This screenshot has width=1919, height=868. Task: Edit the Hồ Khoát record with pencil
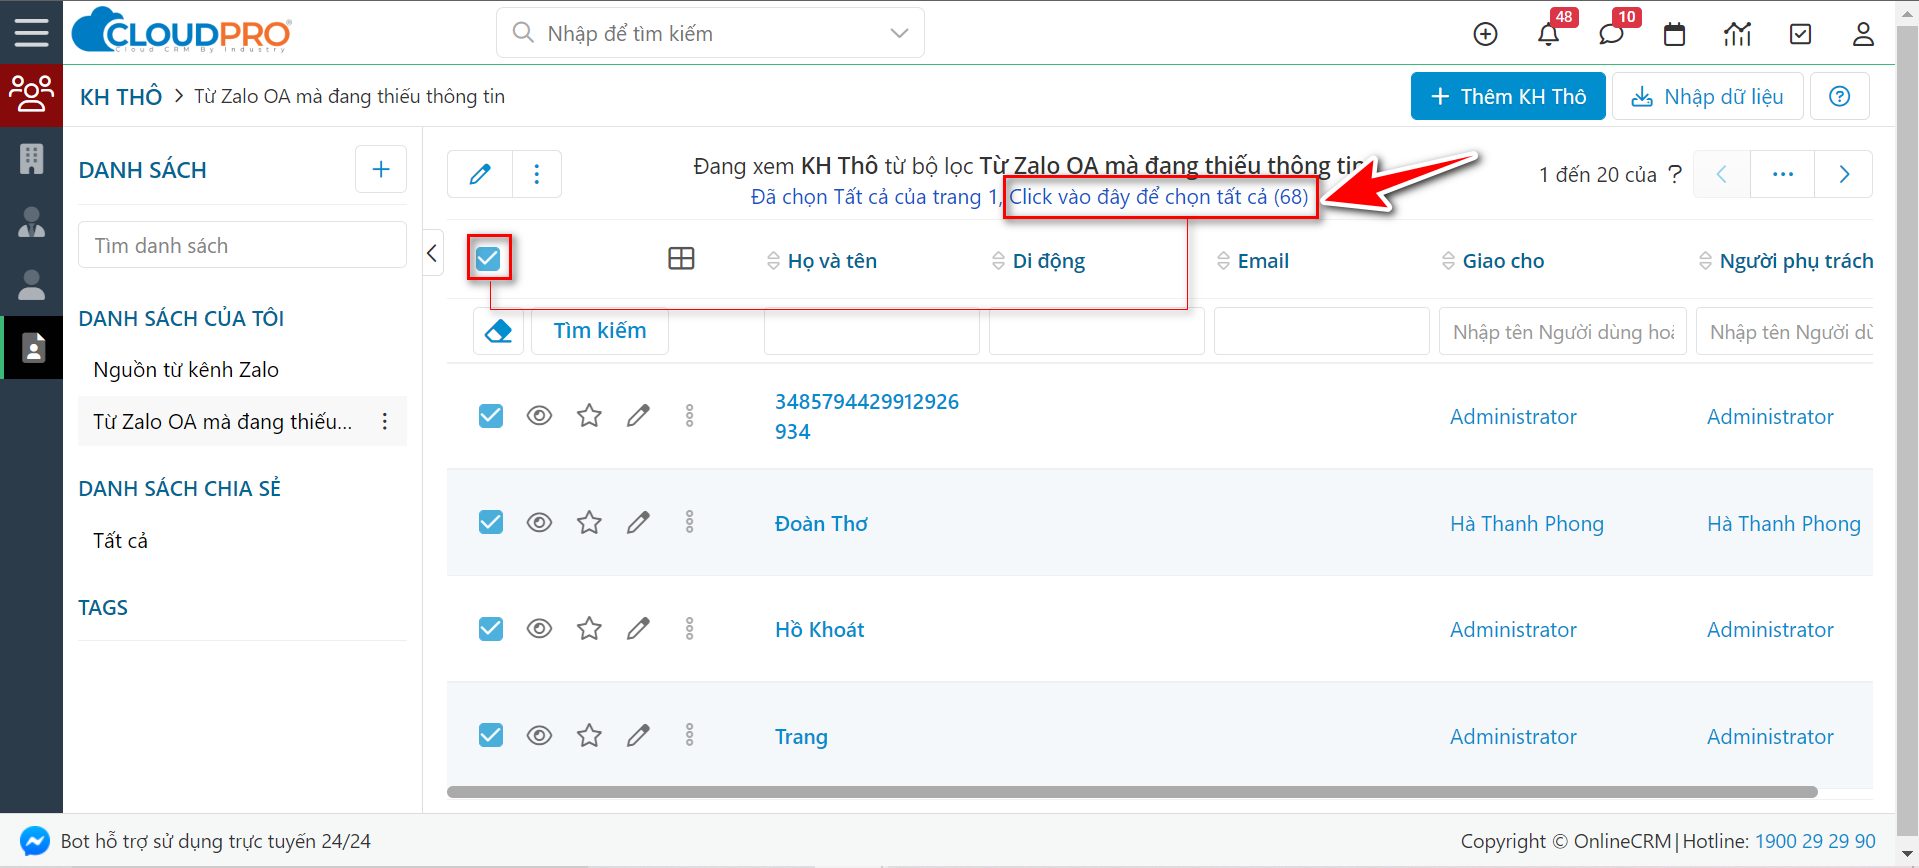pyautogui.click(x=638, y=629)
